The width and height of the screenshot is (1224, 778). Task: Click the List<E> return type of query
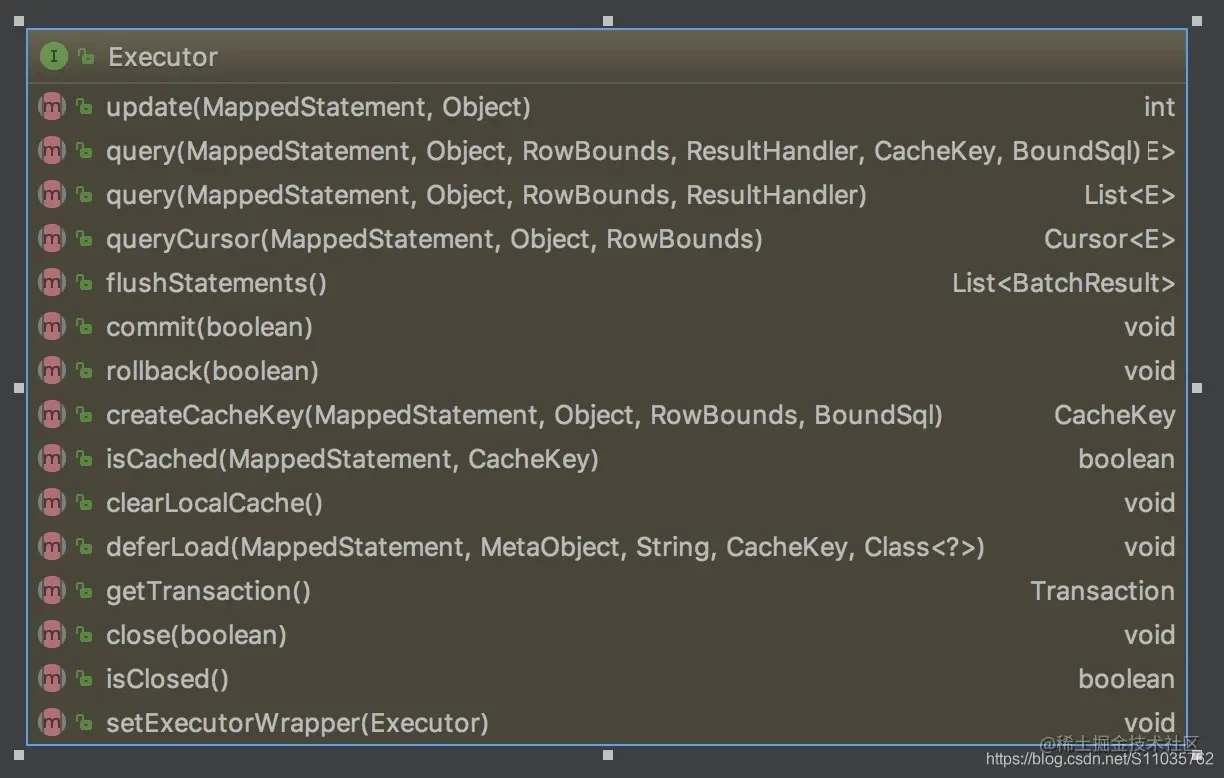[1129, 195]
